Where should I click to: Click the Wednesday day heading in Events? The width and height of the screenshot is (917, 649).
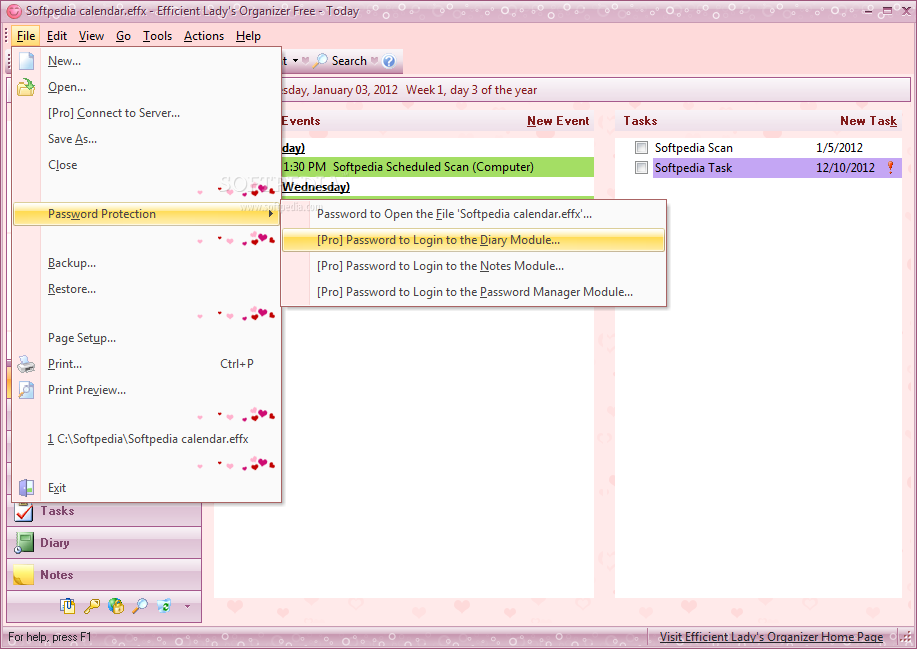(316, 187)
